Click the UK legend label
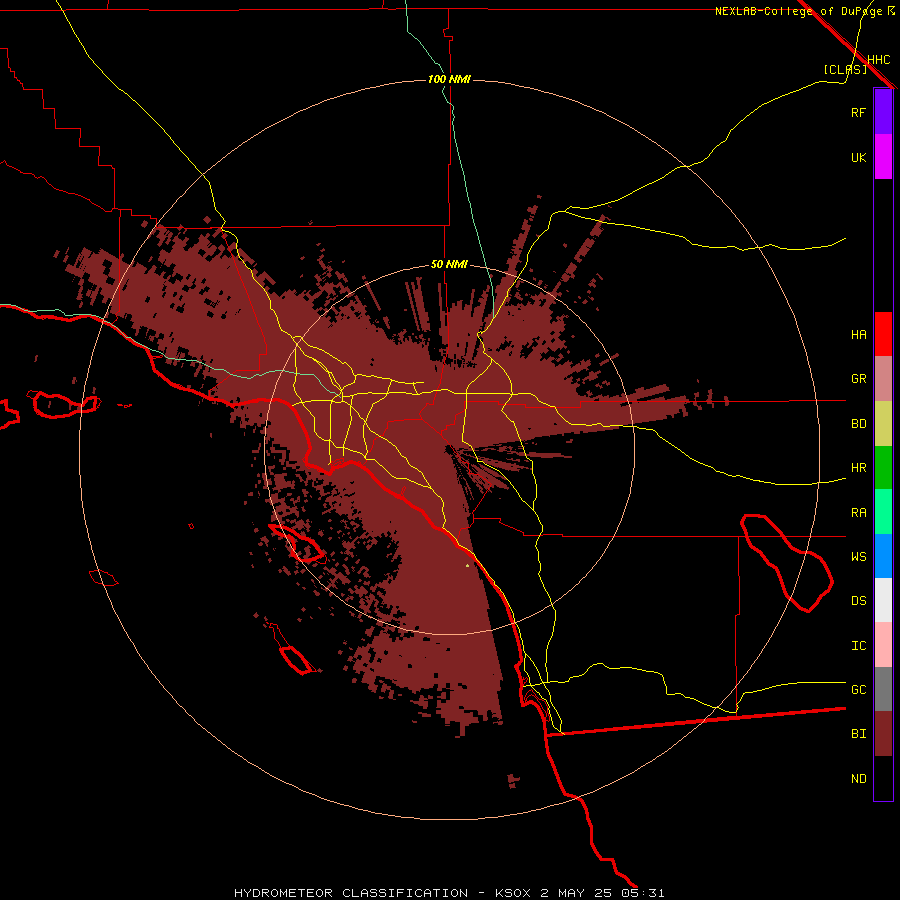The height and width of the screenshot is (900, 900). tap(858, 157)
